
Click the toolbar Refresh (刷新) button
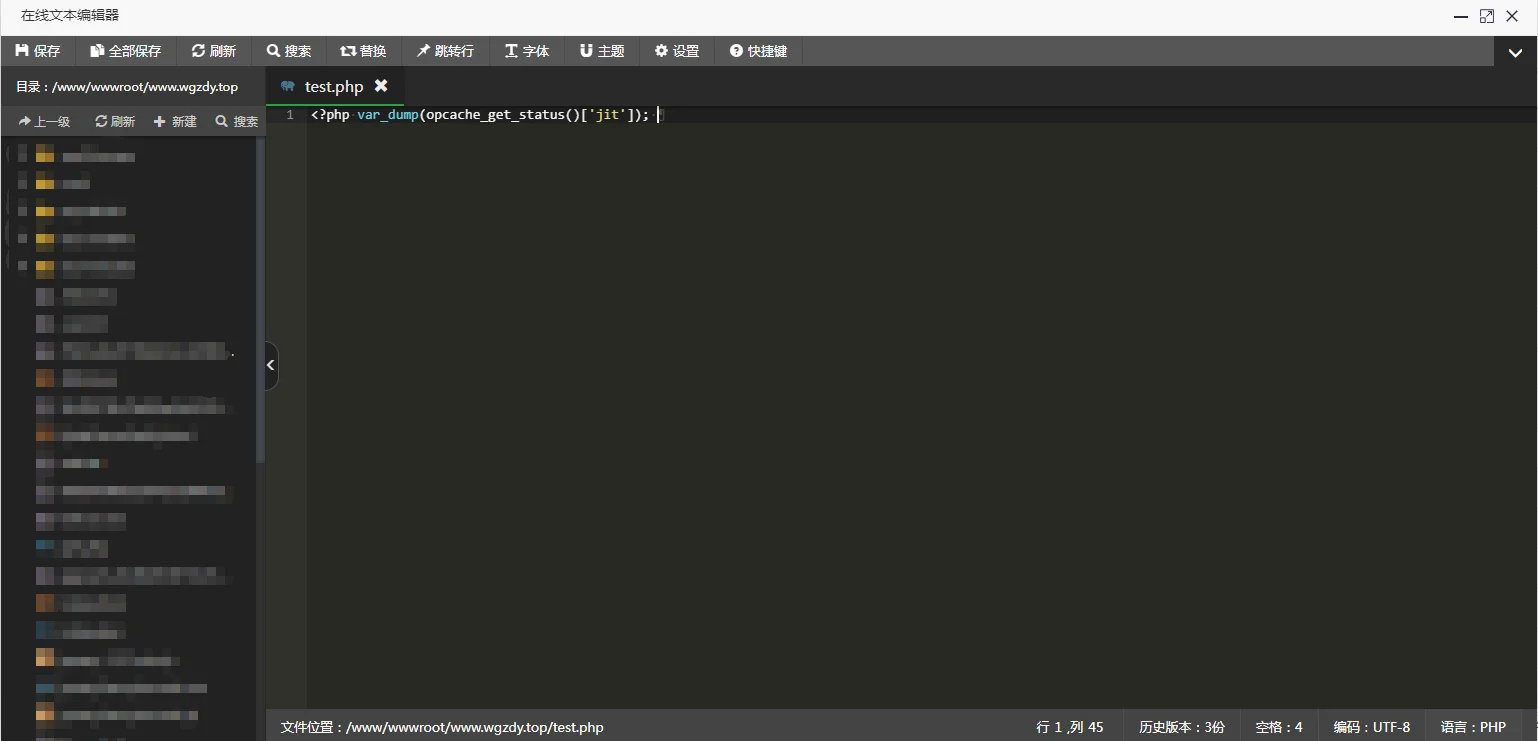pos(214,51)
